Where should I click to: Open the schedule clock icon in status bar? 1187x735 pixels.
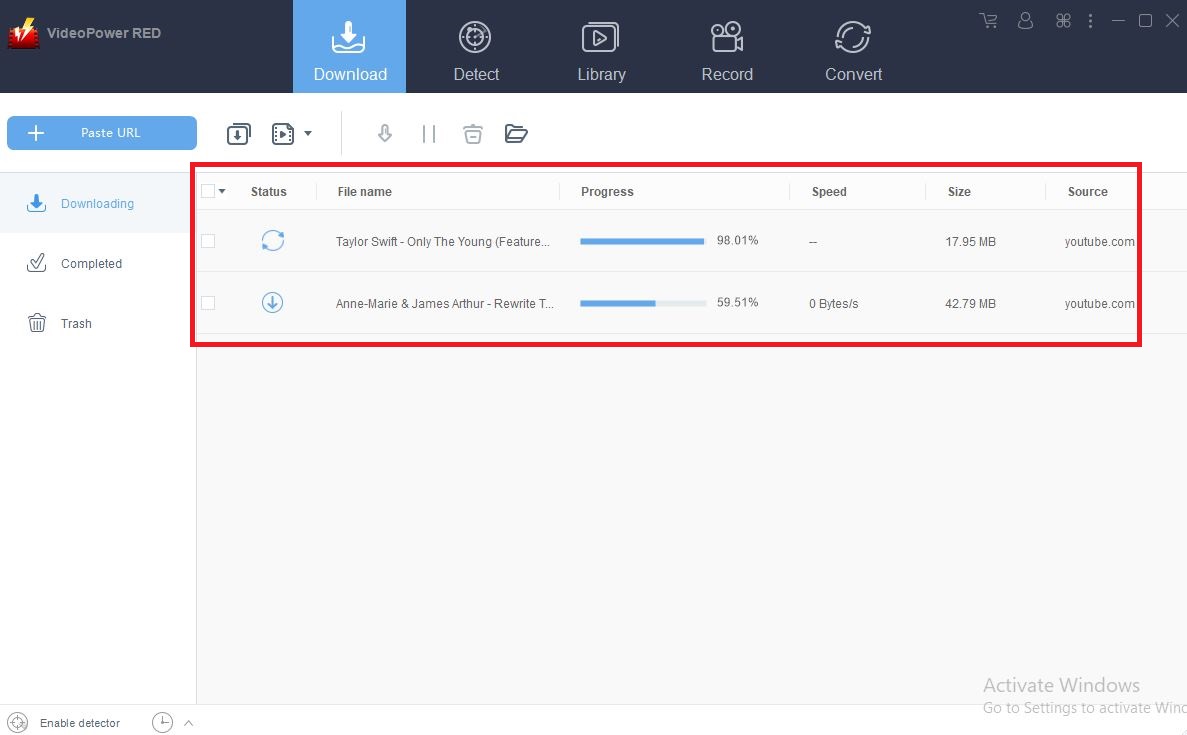(x=162, y=722)
